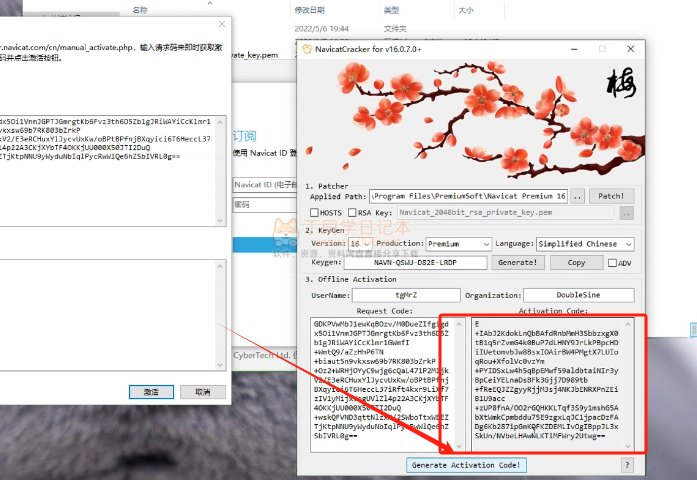Image resolution: width=697 pixels, height=480 pixels.
Task: Click request code box scrollbar up arrow in dialog
Action: click(220, 122)
